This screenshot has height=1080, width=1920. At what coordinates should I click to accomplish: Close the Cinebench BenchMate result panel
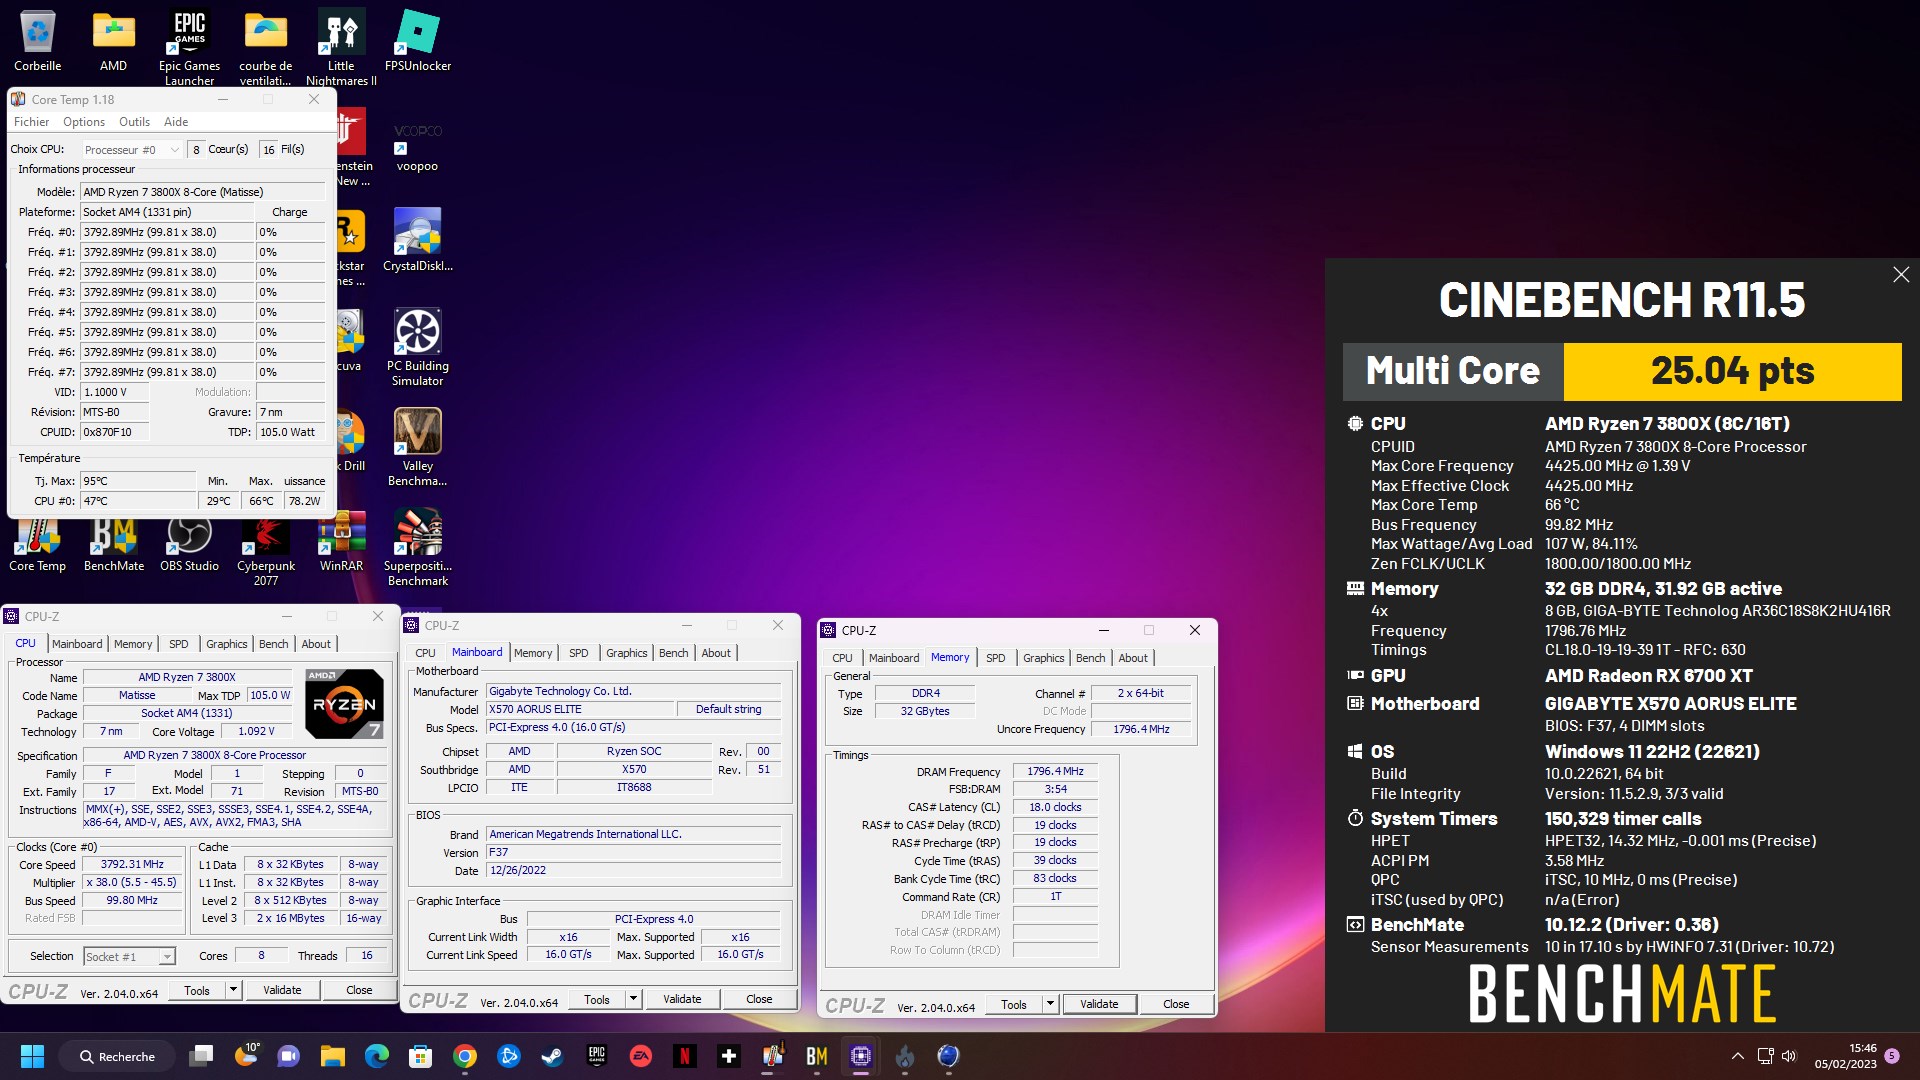coord(1901,275)
